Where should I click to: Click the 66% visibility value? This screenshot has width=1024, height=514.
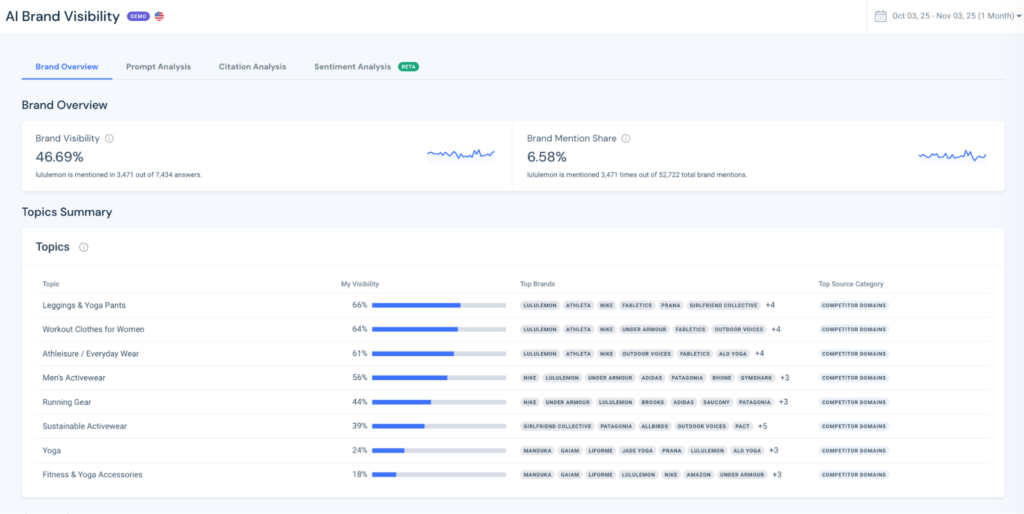tap(360, 305)
